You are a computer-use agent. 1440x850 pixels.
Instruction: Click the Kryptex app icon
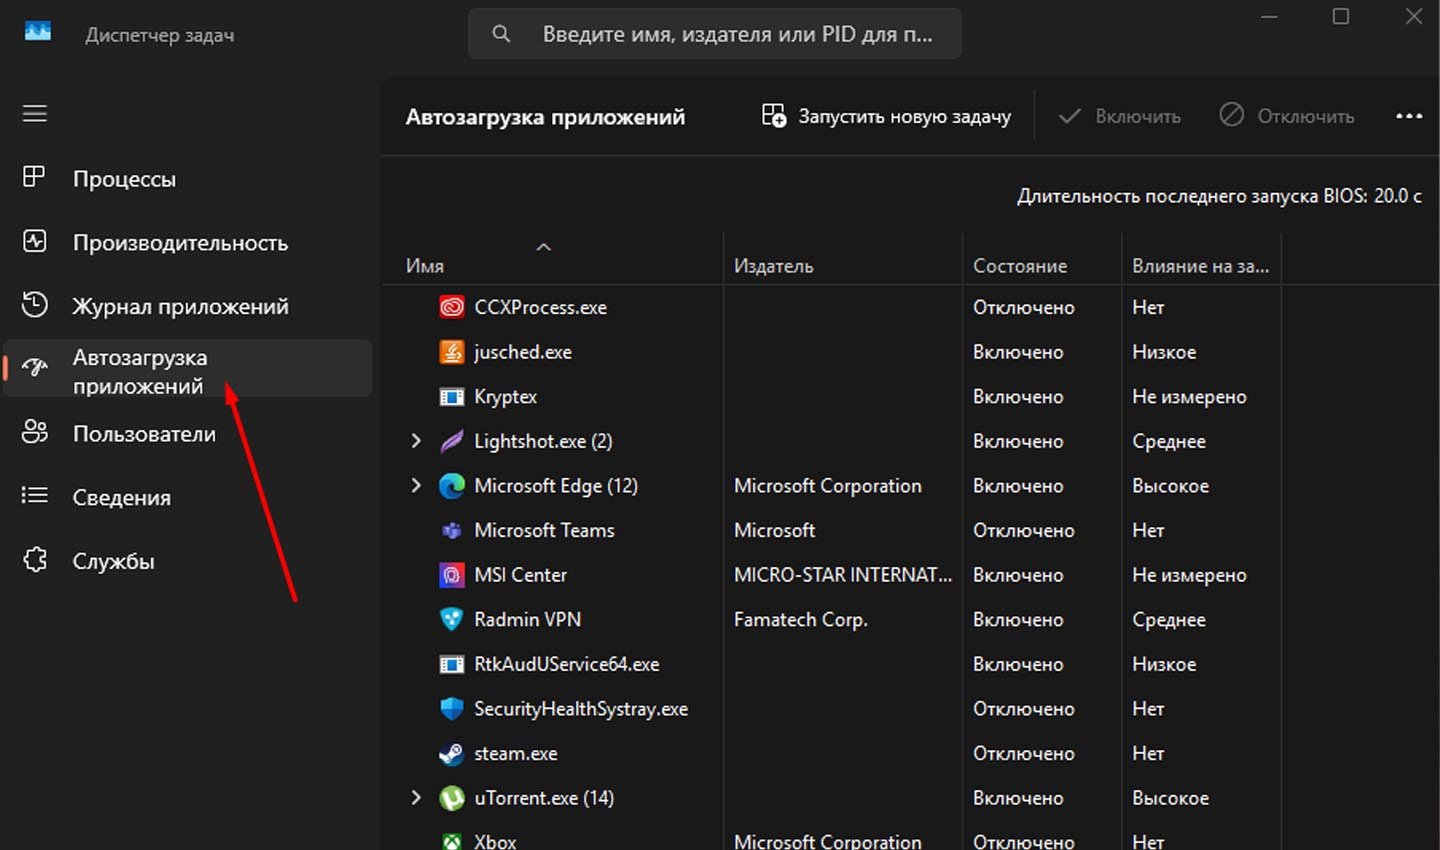452,397
